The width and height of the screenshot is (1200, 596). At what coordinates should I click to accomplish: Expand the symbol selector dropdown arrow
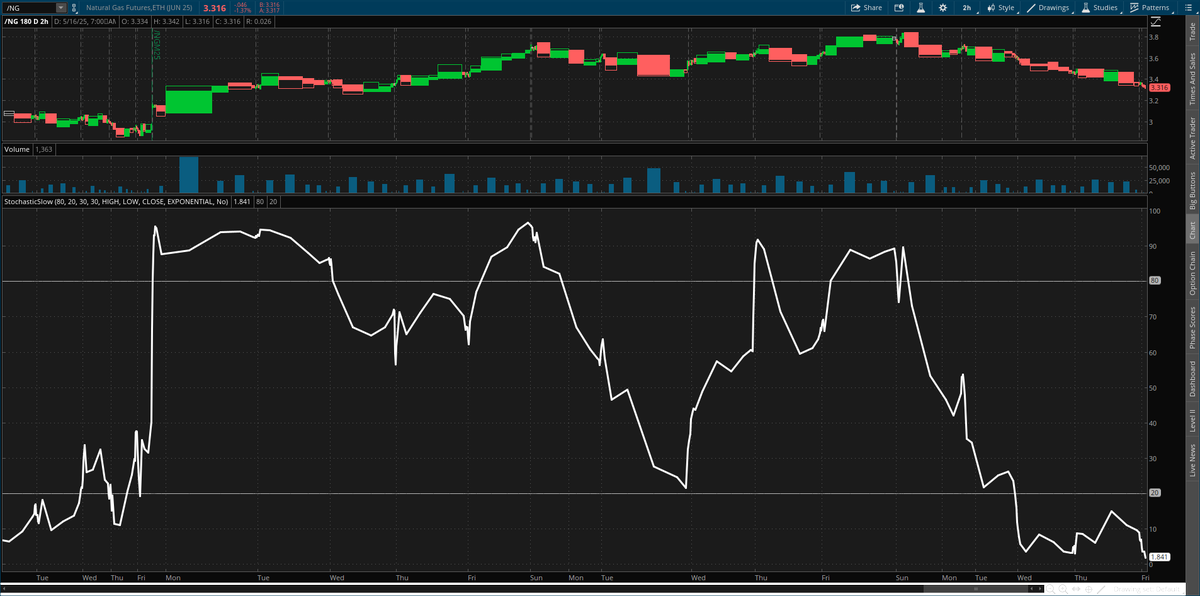[63, 7]
